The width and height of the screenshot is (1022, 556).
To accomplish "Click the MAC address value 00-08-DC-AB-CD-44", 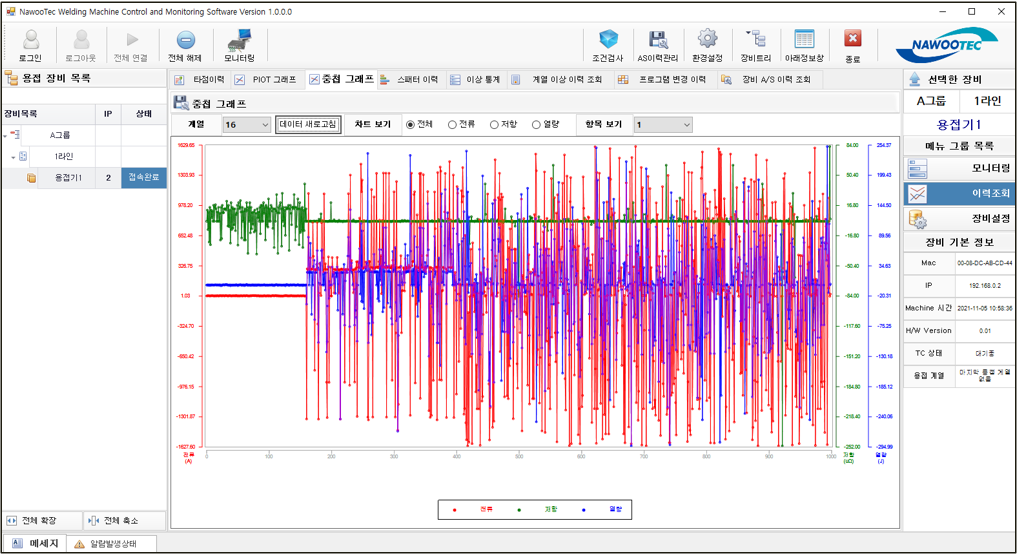I will (984, 263).
